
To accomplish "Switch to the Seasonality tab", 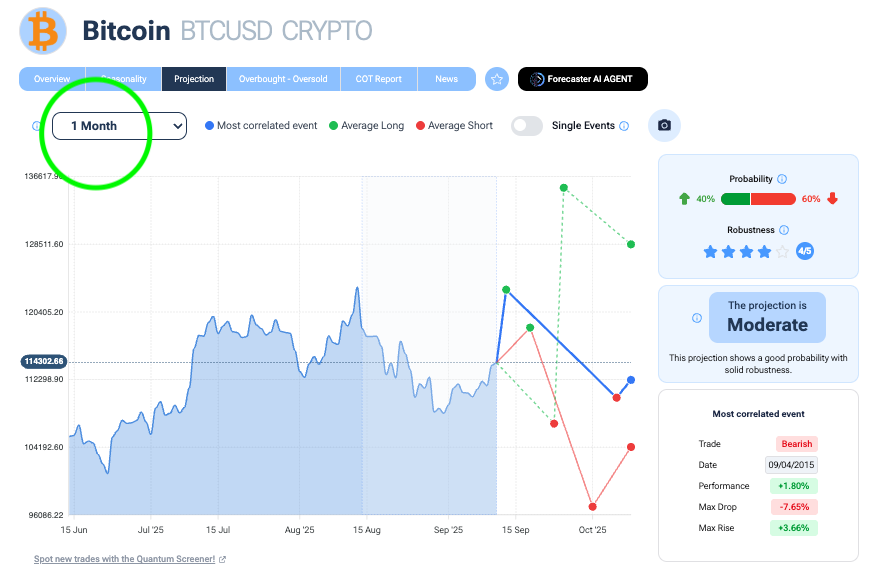I will [x=124, y=79].
